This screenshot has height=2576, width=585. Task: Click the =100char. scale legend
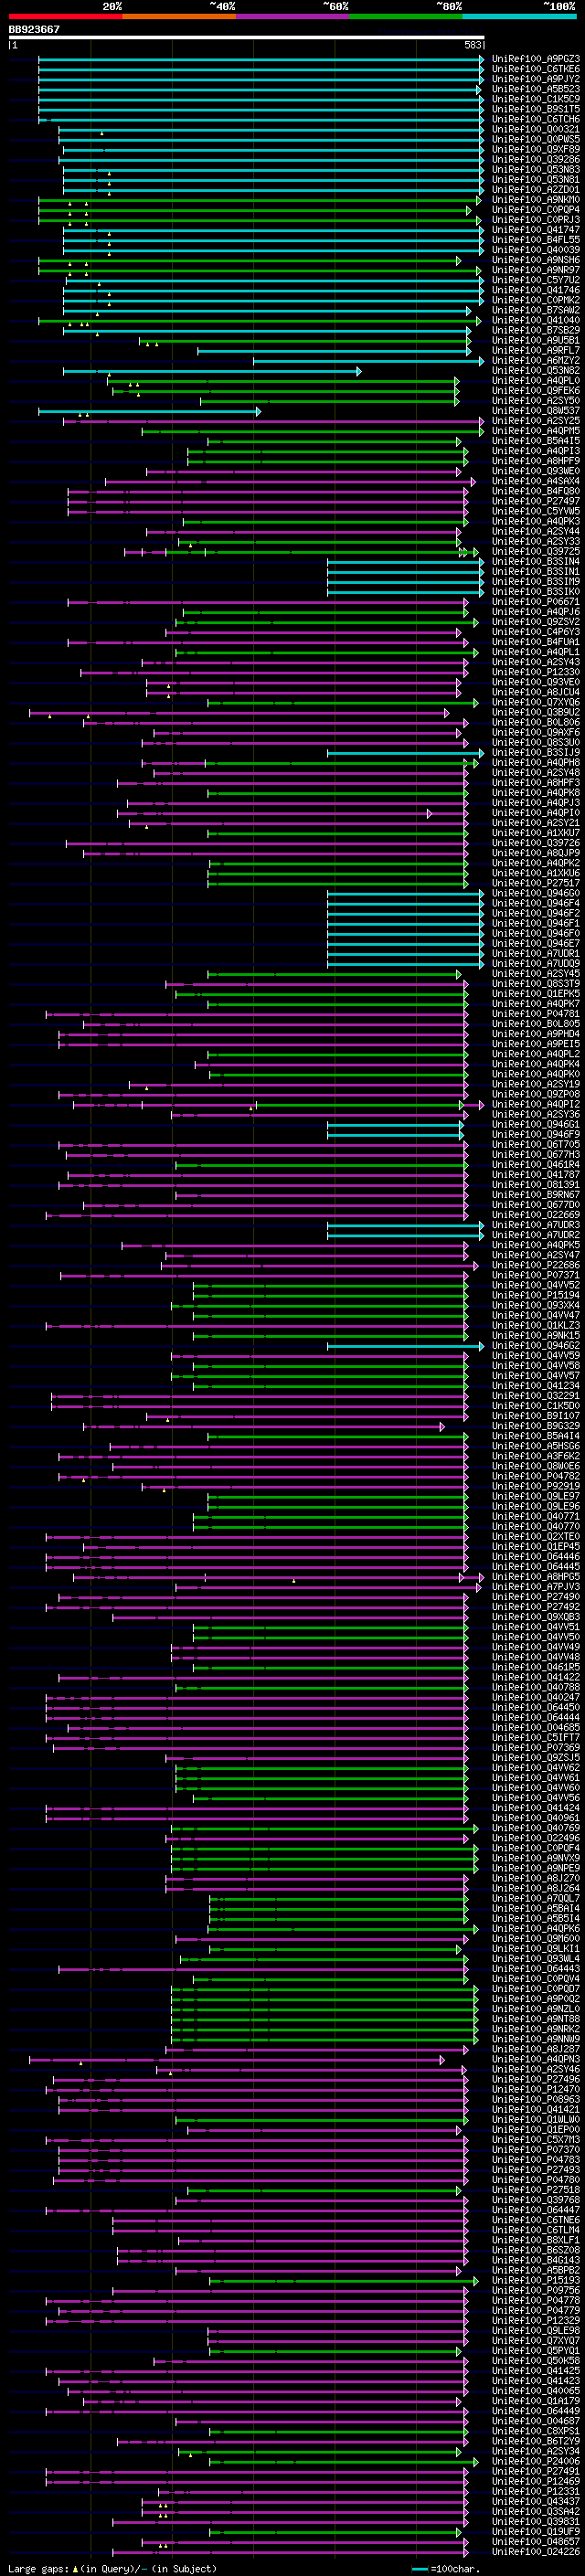(446, 2569)
